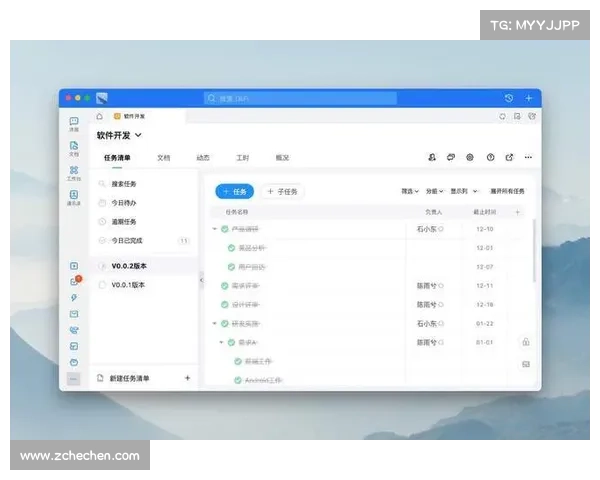Image resolution: width=600 pixels, height=480 pixels.
Task: Click the blue 任务 add button
Action: (x=235, y=191)
